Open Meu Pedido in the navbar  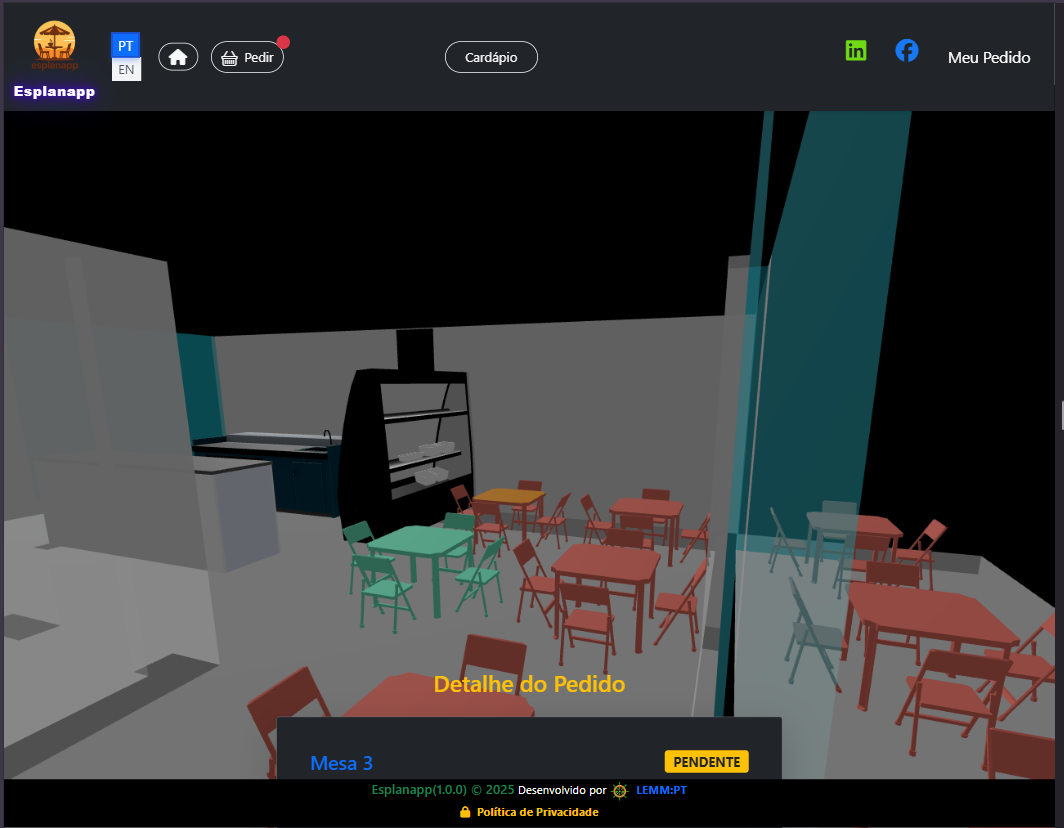click(x=988, y=57)
